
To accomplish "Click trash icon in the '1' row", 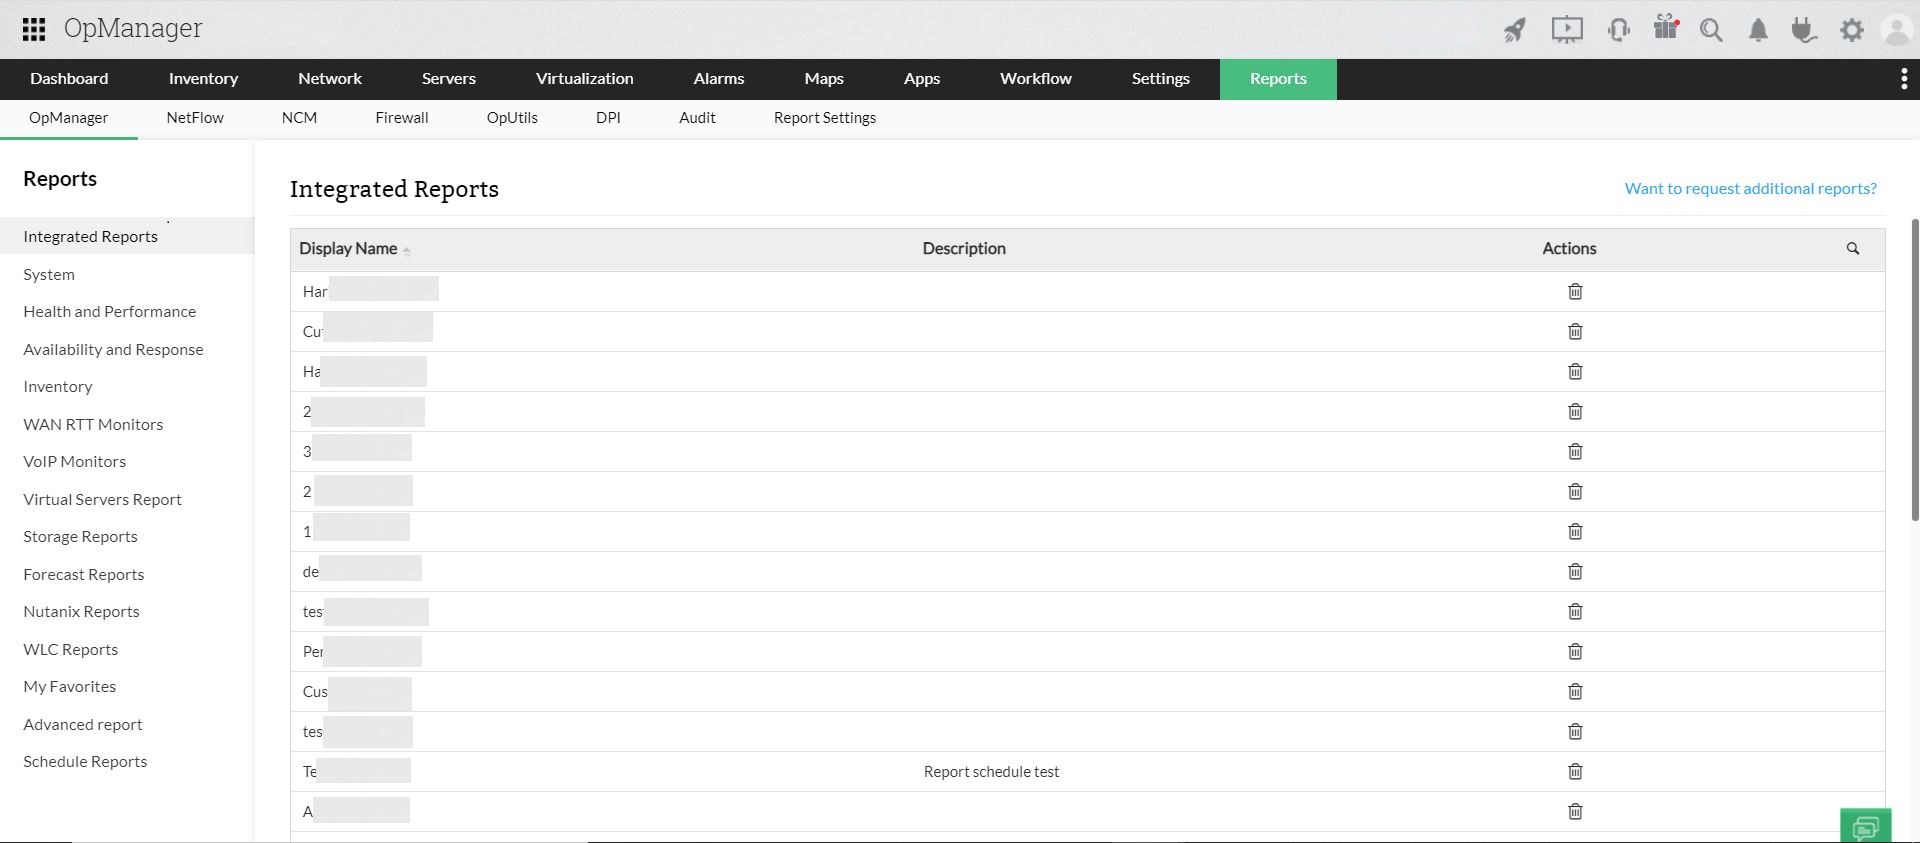I will click(x=1575, y=532).
